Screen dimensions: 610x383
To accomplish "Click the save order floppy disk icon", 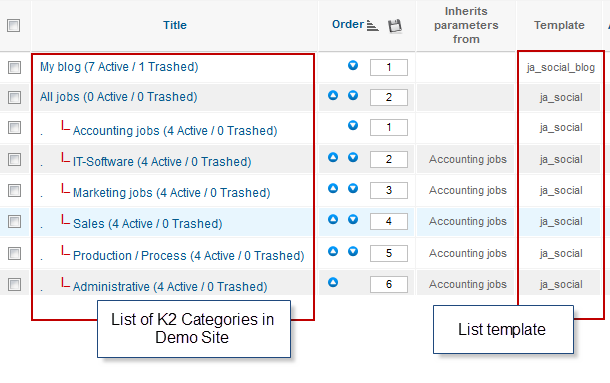I will (395, 26).
